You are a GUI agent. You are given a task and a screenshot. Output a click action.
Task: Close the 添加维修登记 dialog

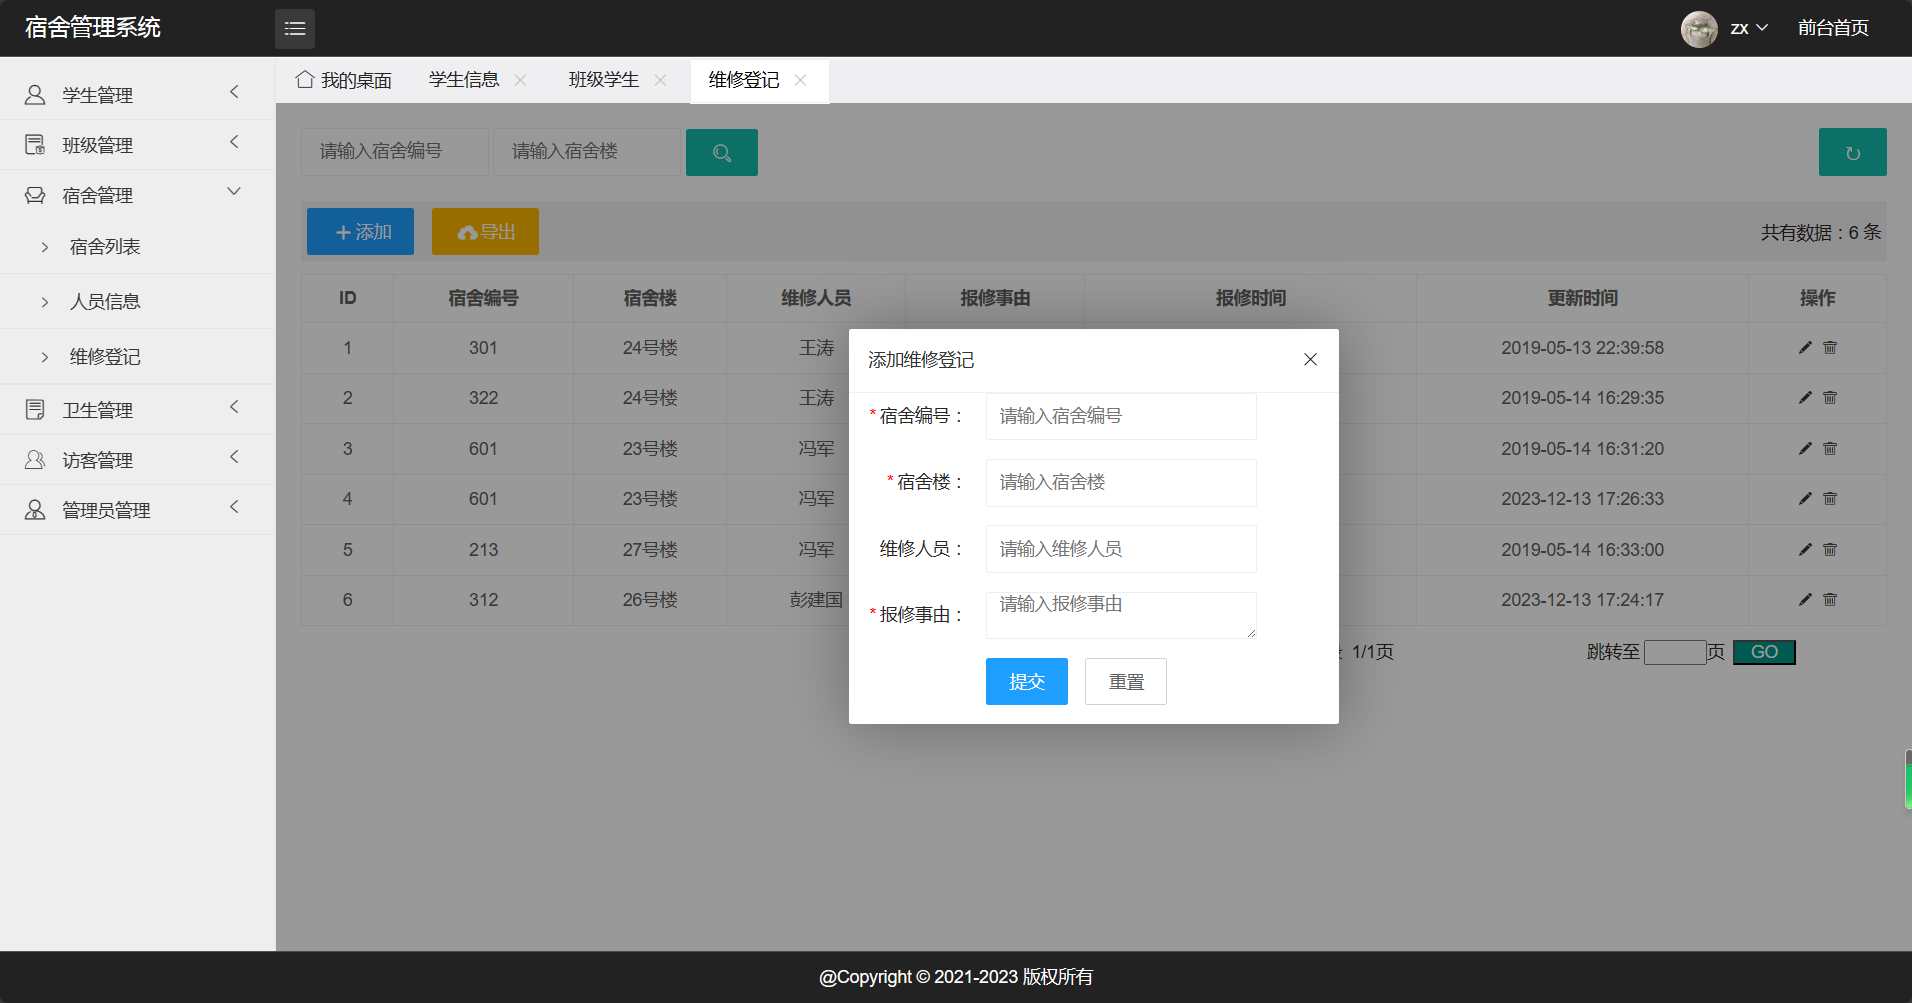pyautogui.click(x=1310, y=359)
